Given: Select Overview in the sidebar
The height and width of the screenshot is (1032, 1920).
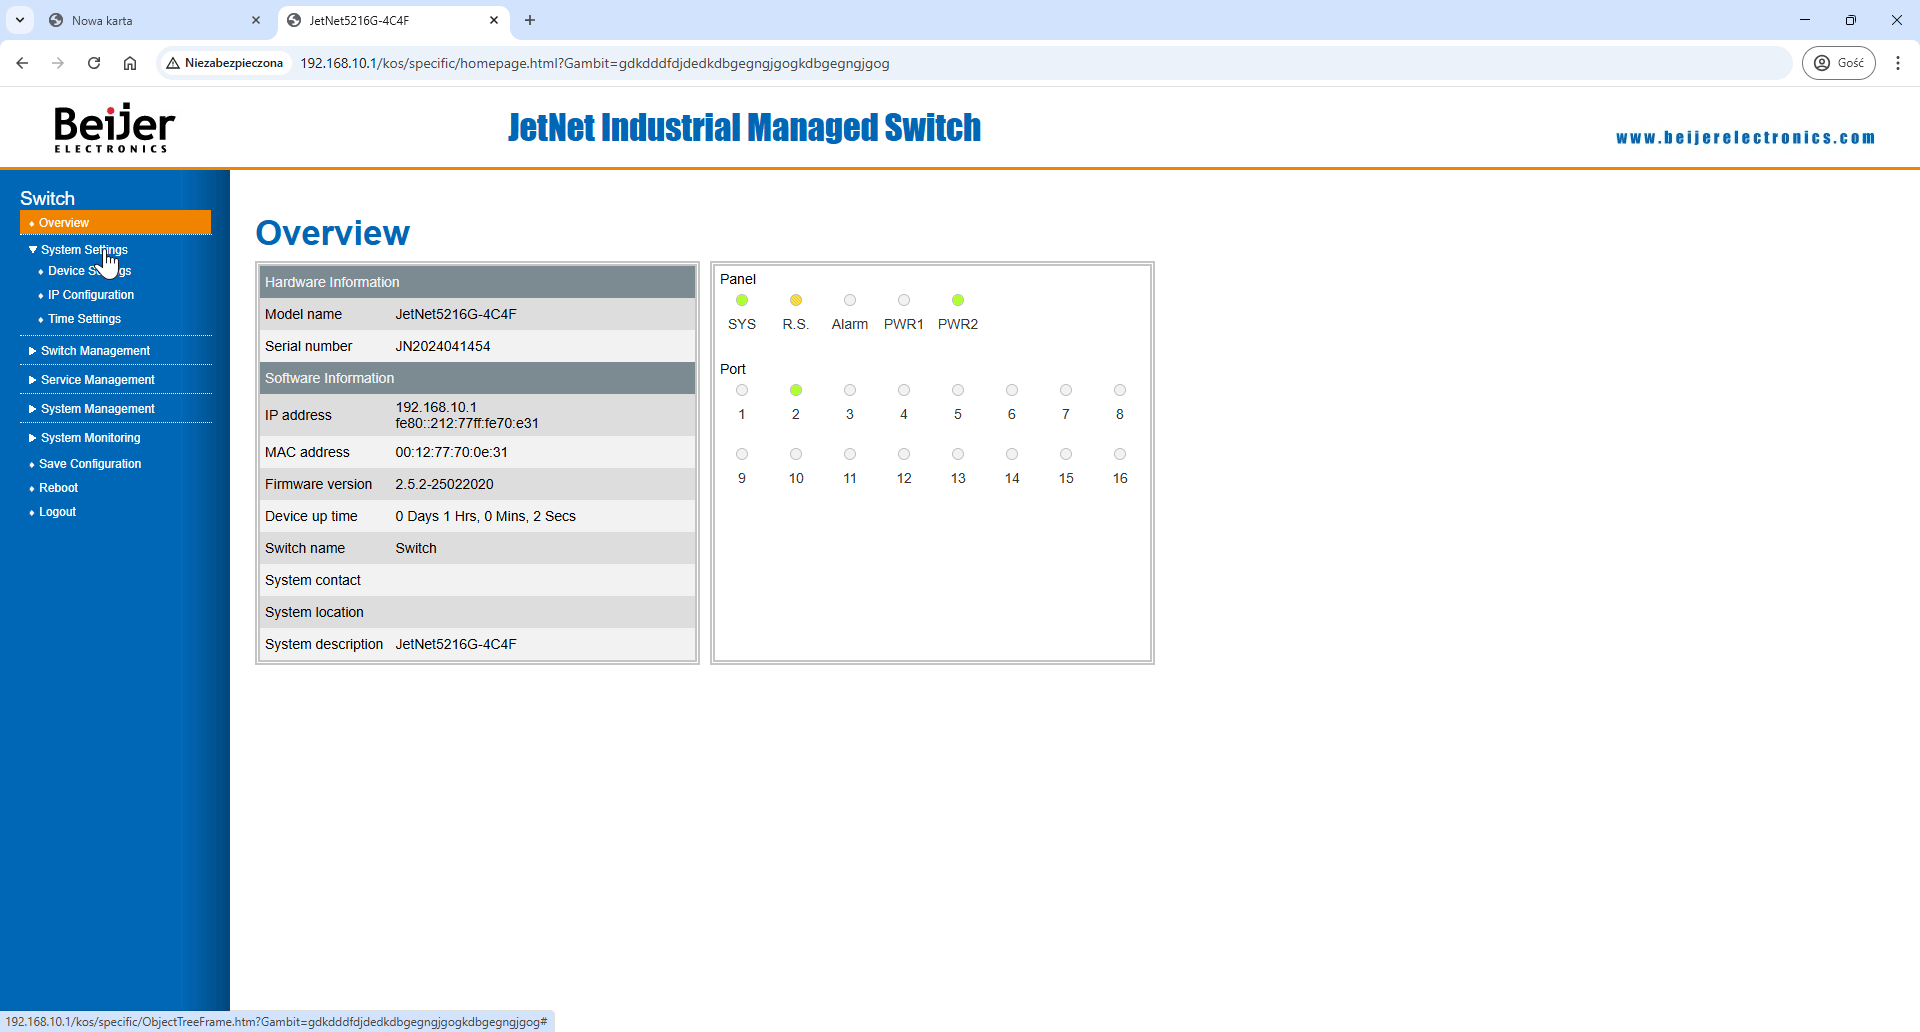Looking at the screenshot, I should (x=115, y=223).
